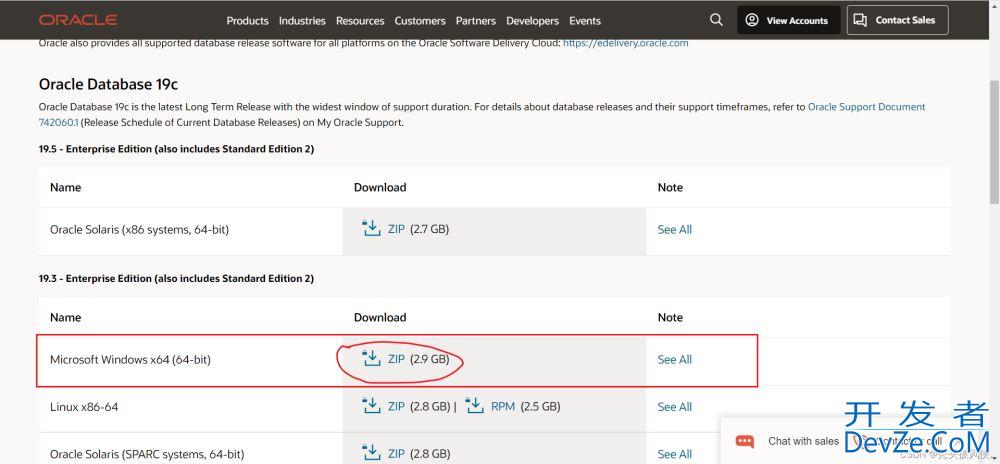The height and width of the screenshot is (464, 1000).
Task: Click the ZIP download icon in Linux x86-64 row
Action: pos(371,406)
